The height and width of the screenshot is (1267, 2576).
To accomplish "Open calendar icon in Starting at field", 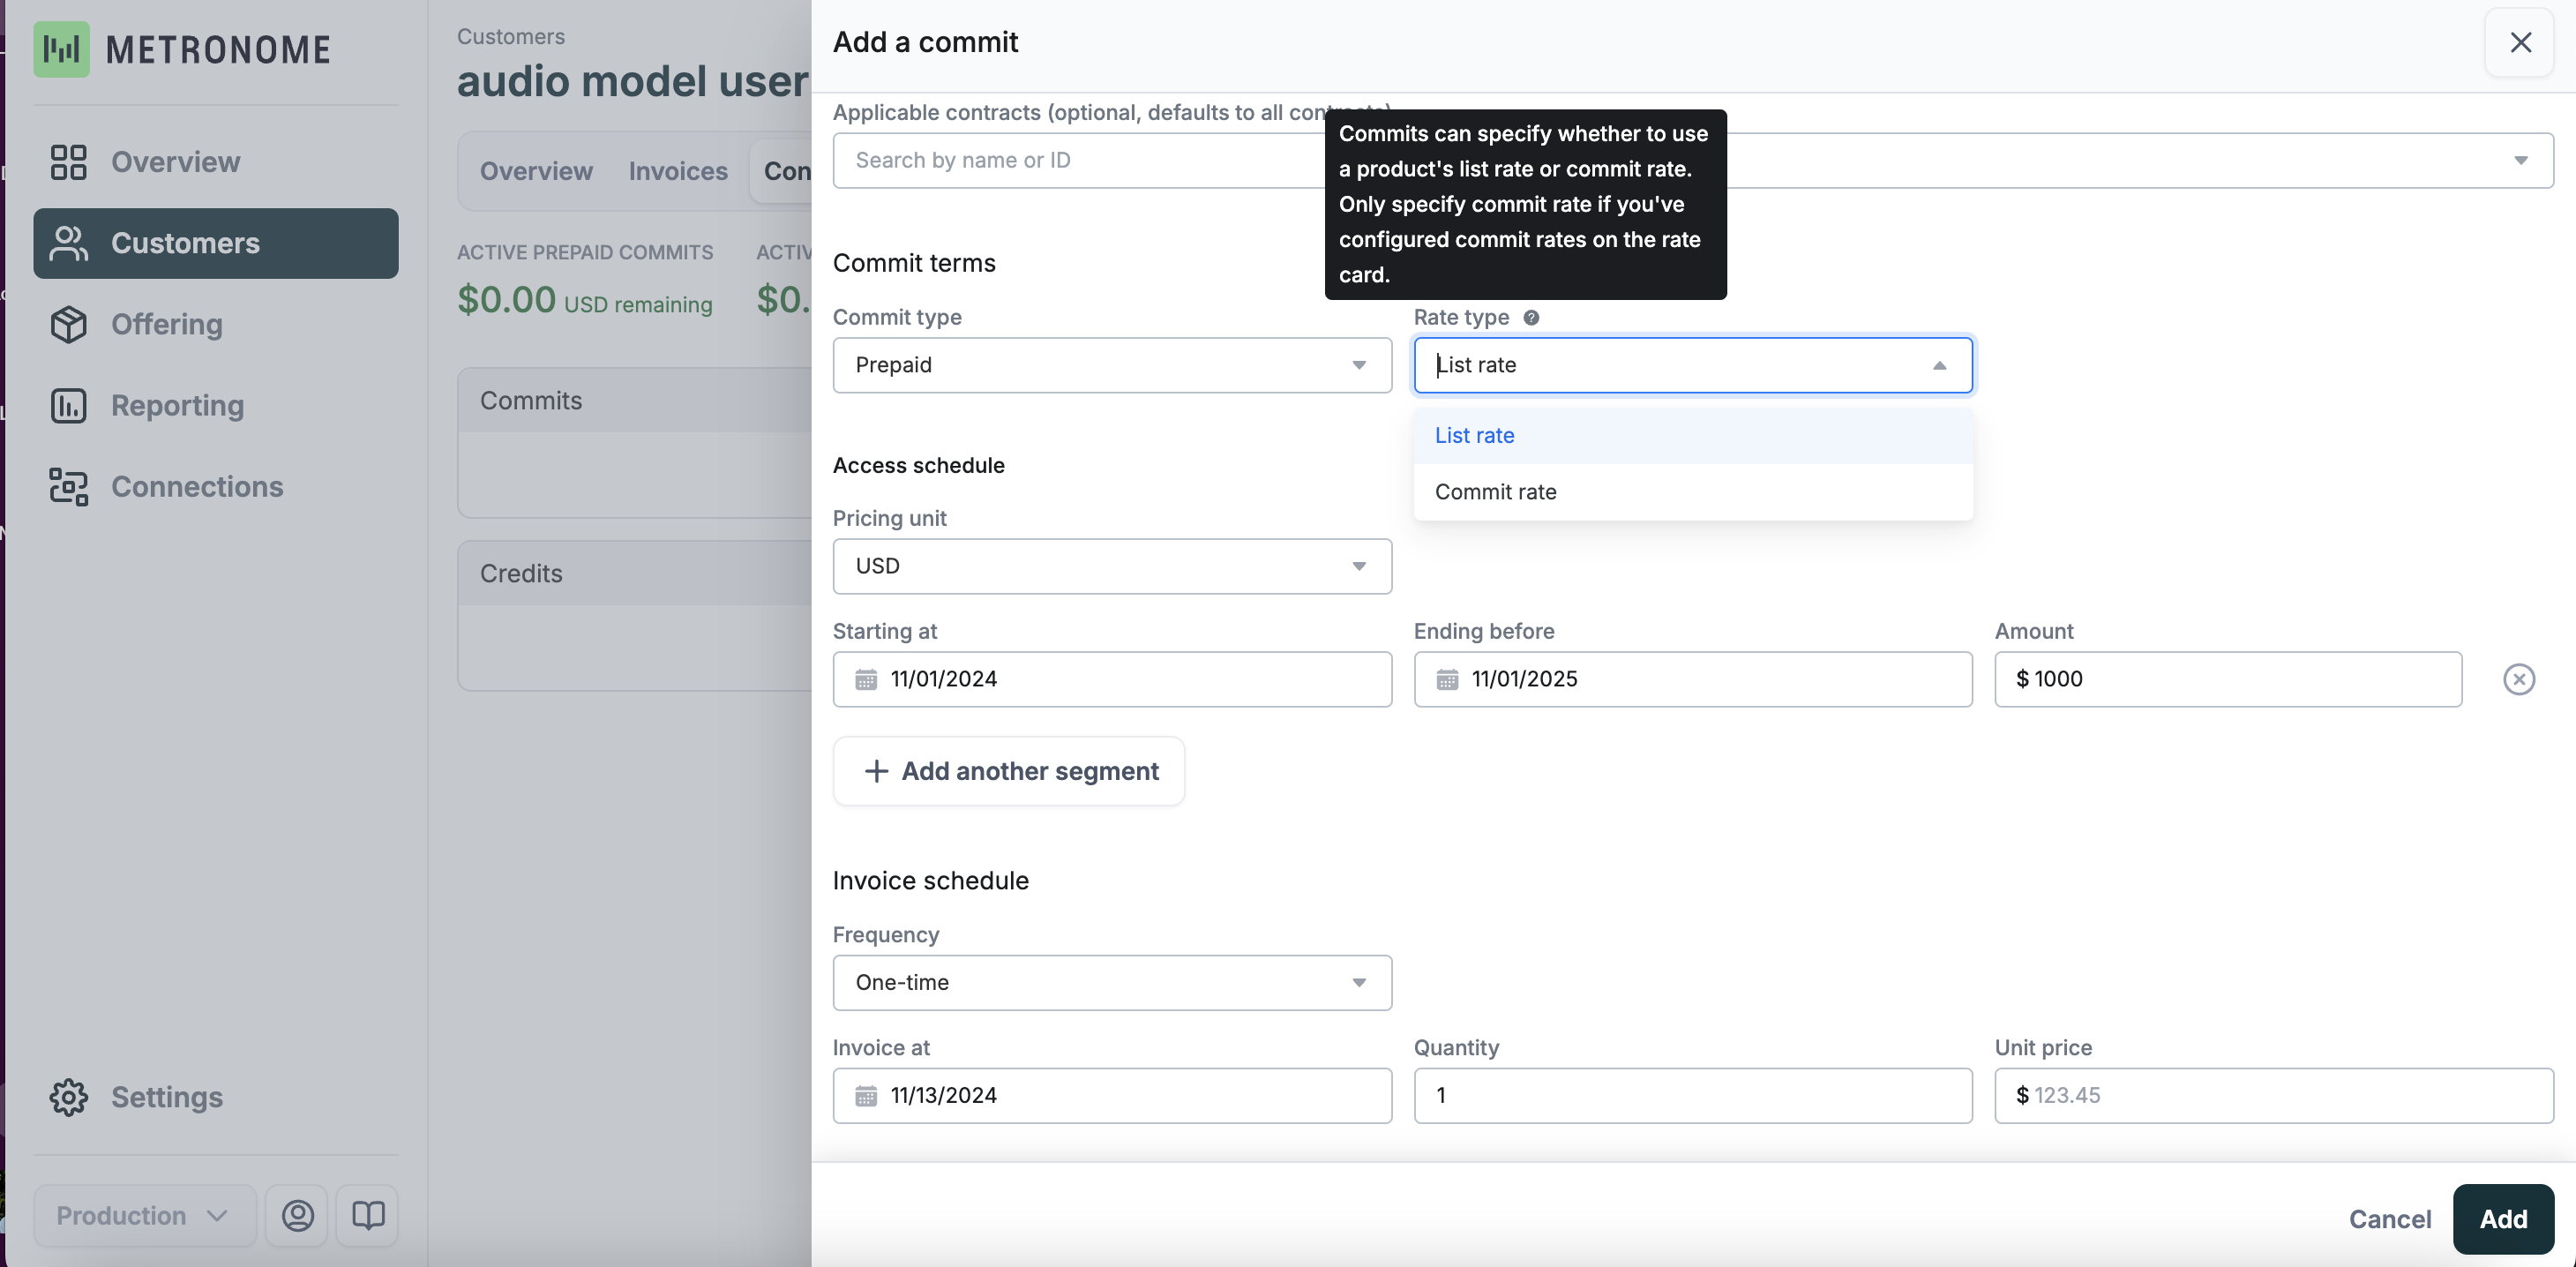I will pos(866,680).
